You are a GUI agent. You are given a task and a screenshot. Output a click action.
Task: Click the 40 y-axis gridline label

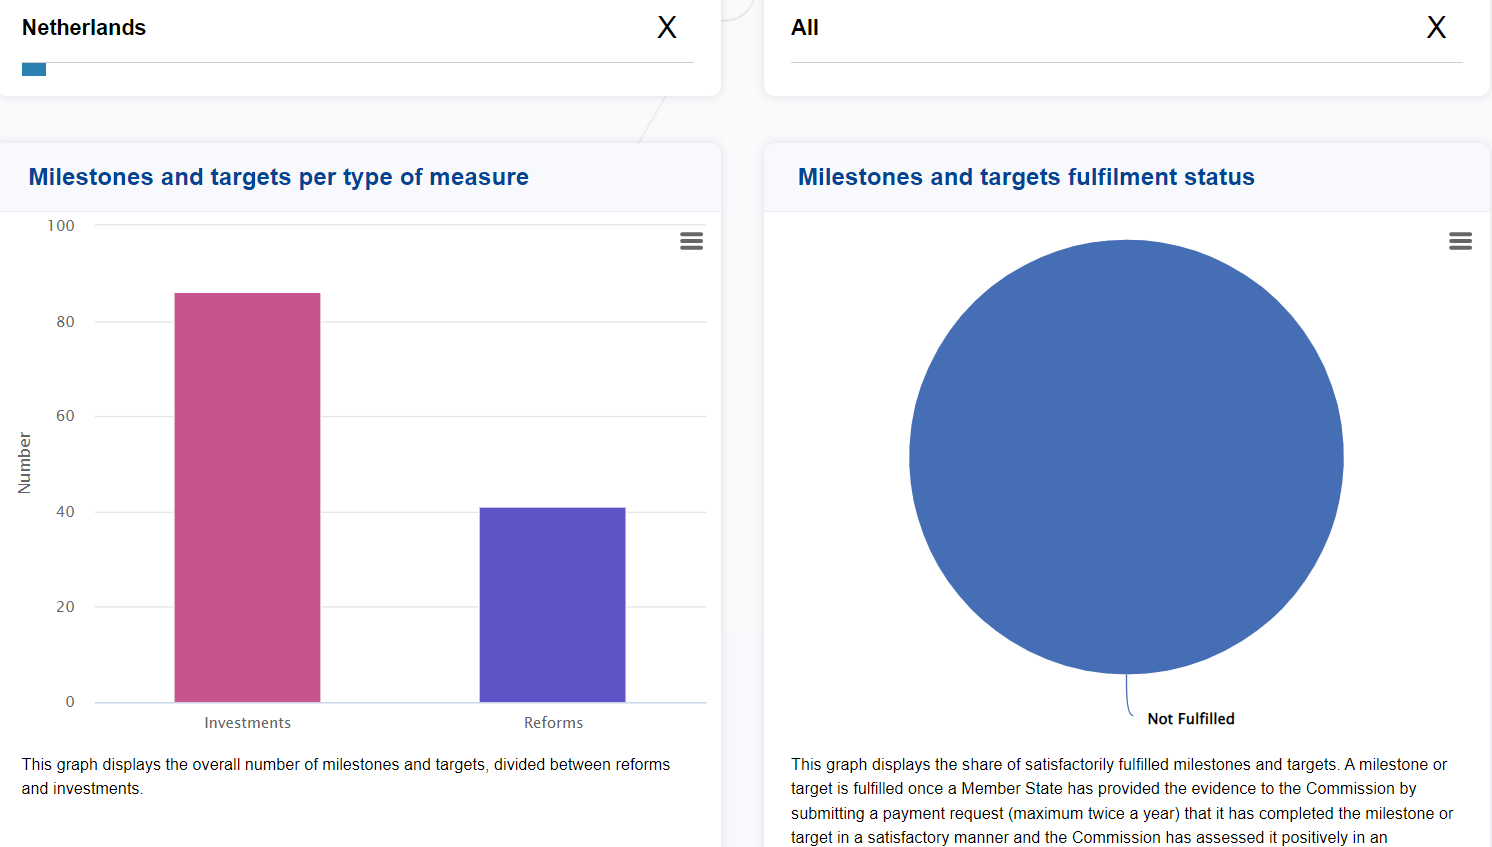(65, 512)
